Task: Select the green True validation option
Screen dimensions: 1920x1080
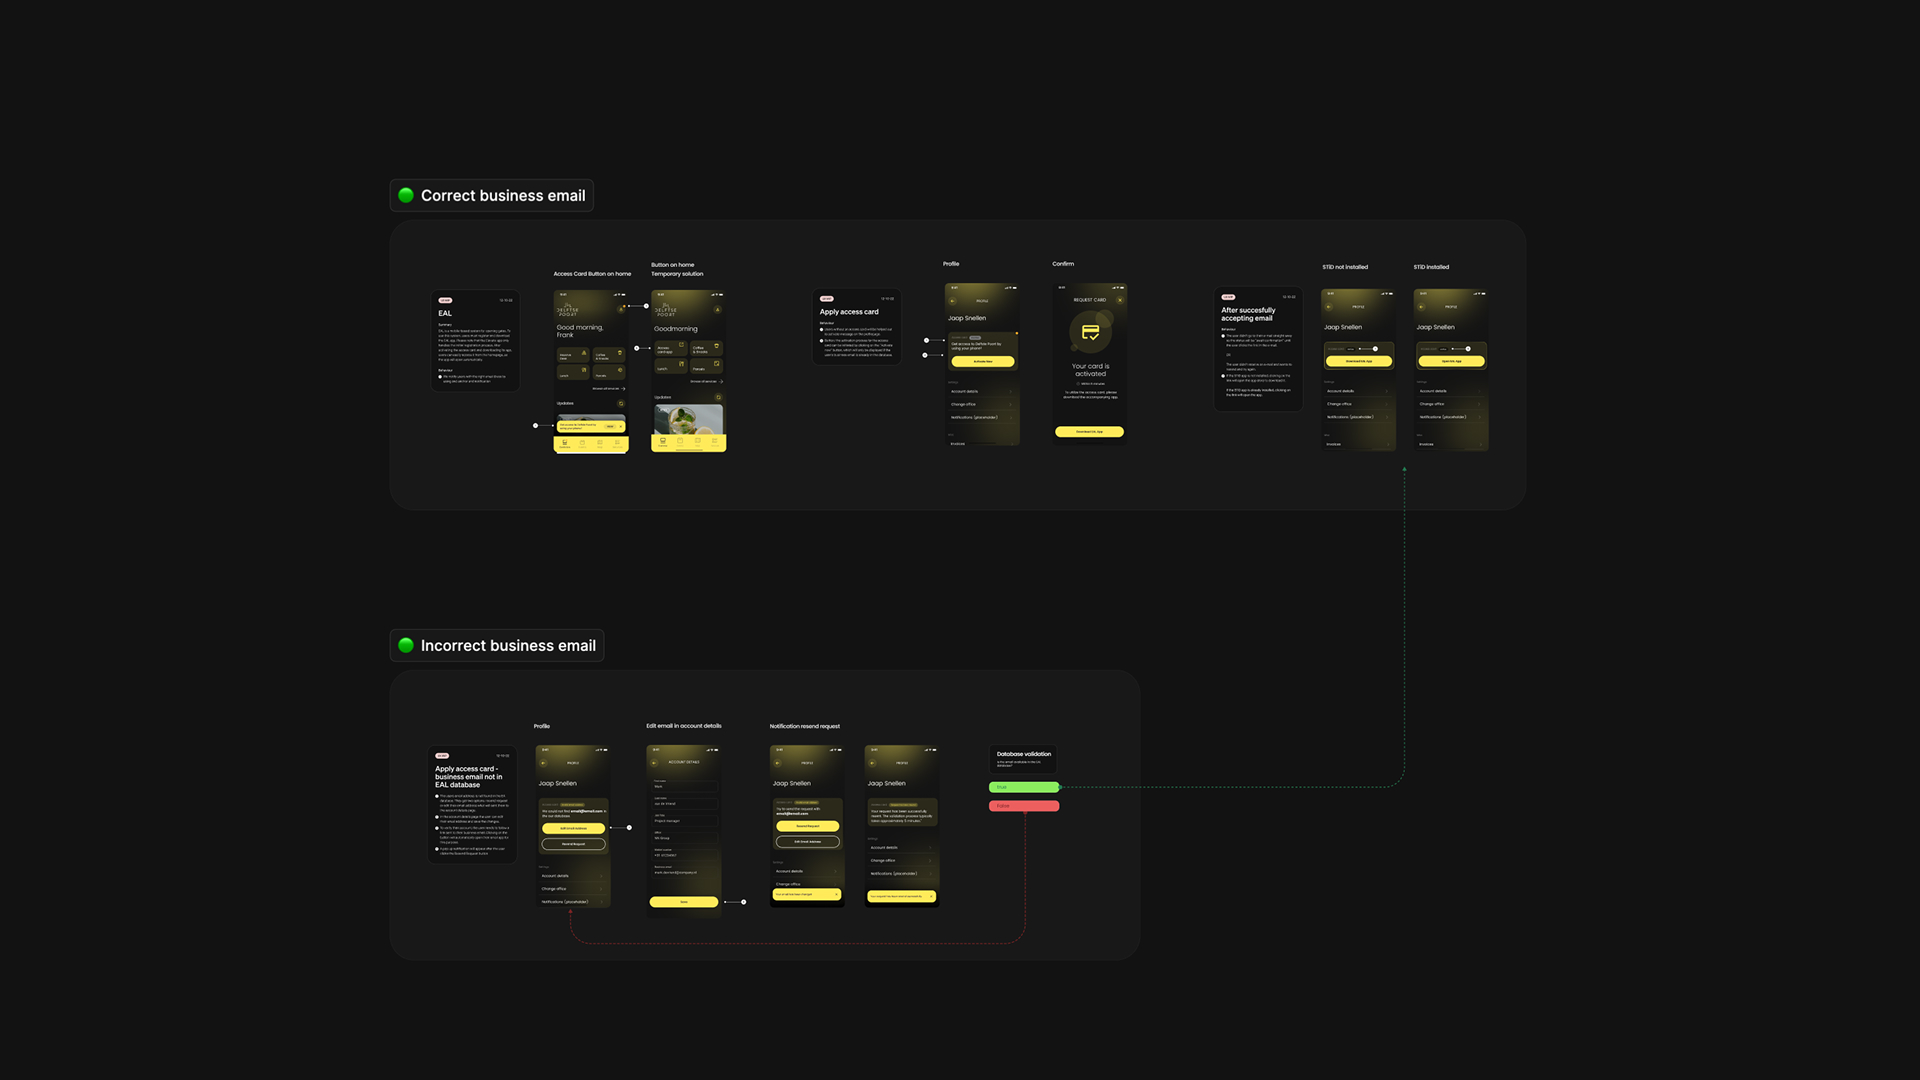Action: point(1023,788)
